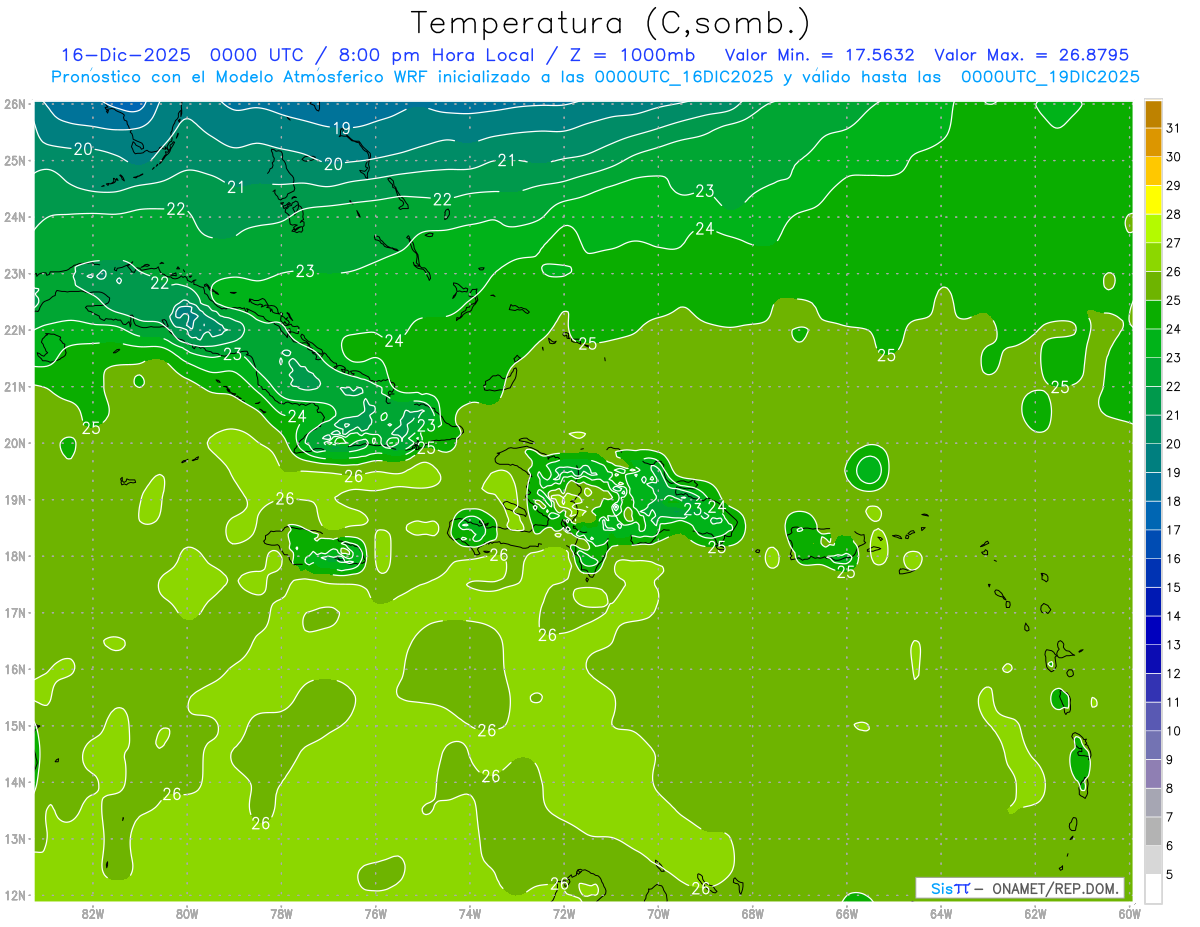Click the '21N' latitude axis label

[14, 386]
